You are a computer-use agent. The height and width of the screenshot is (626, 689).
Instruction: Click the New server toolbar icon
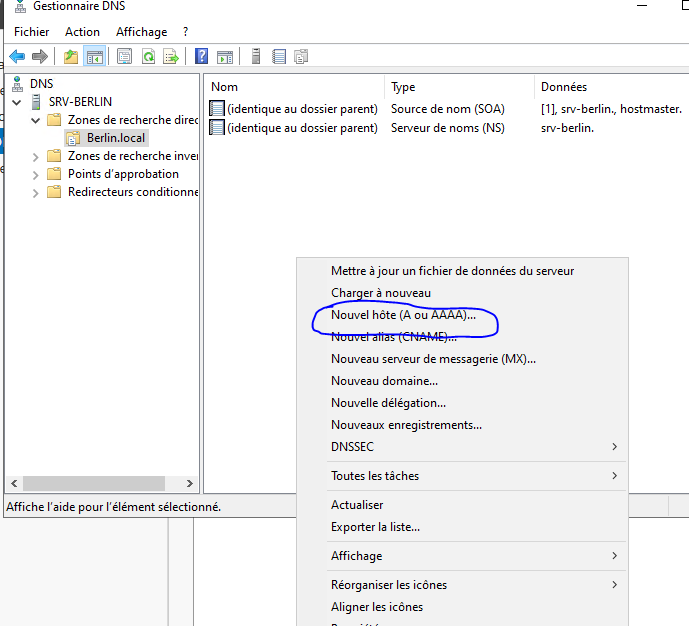257,56
